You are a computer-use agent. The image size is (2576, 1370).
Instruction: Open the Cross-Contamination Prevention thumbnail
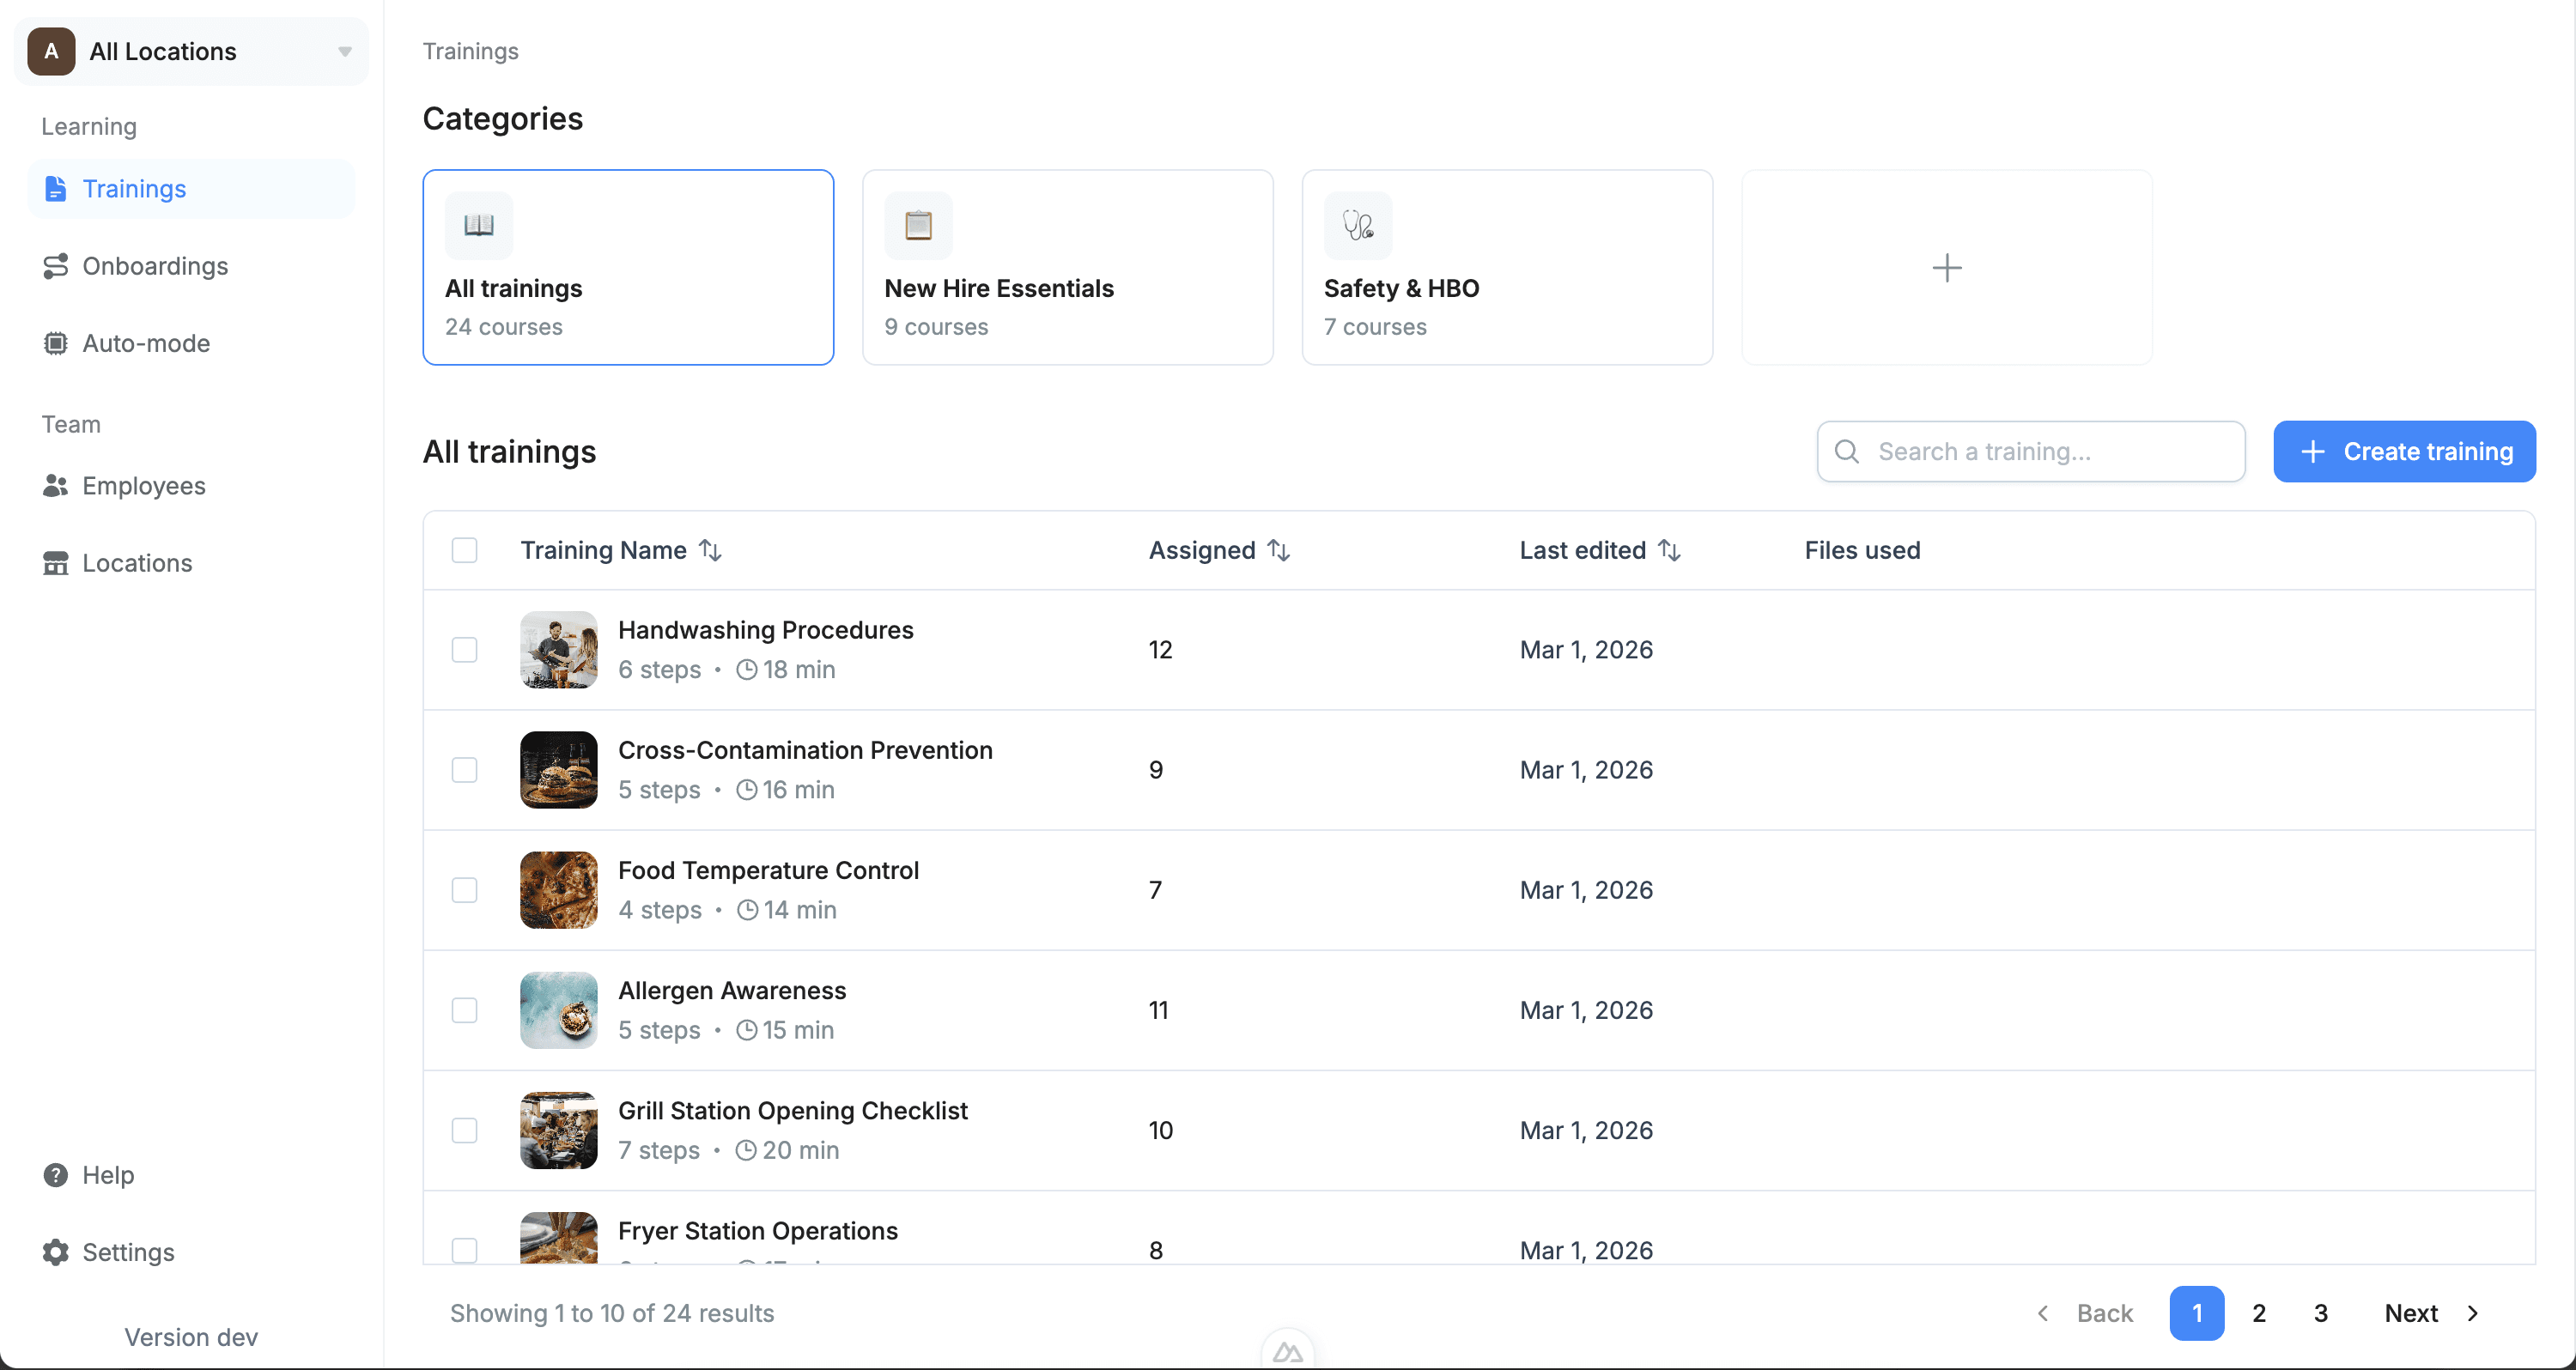559,770
